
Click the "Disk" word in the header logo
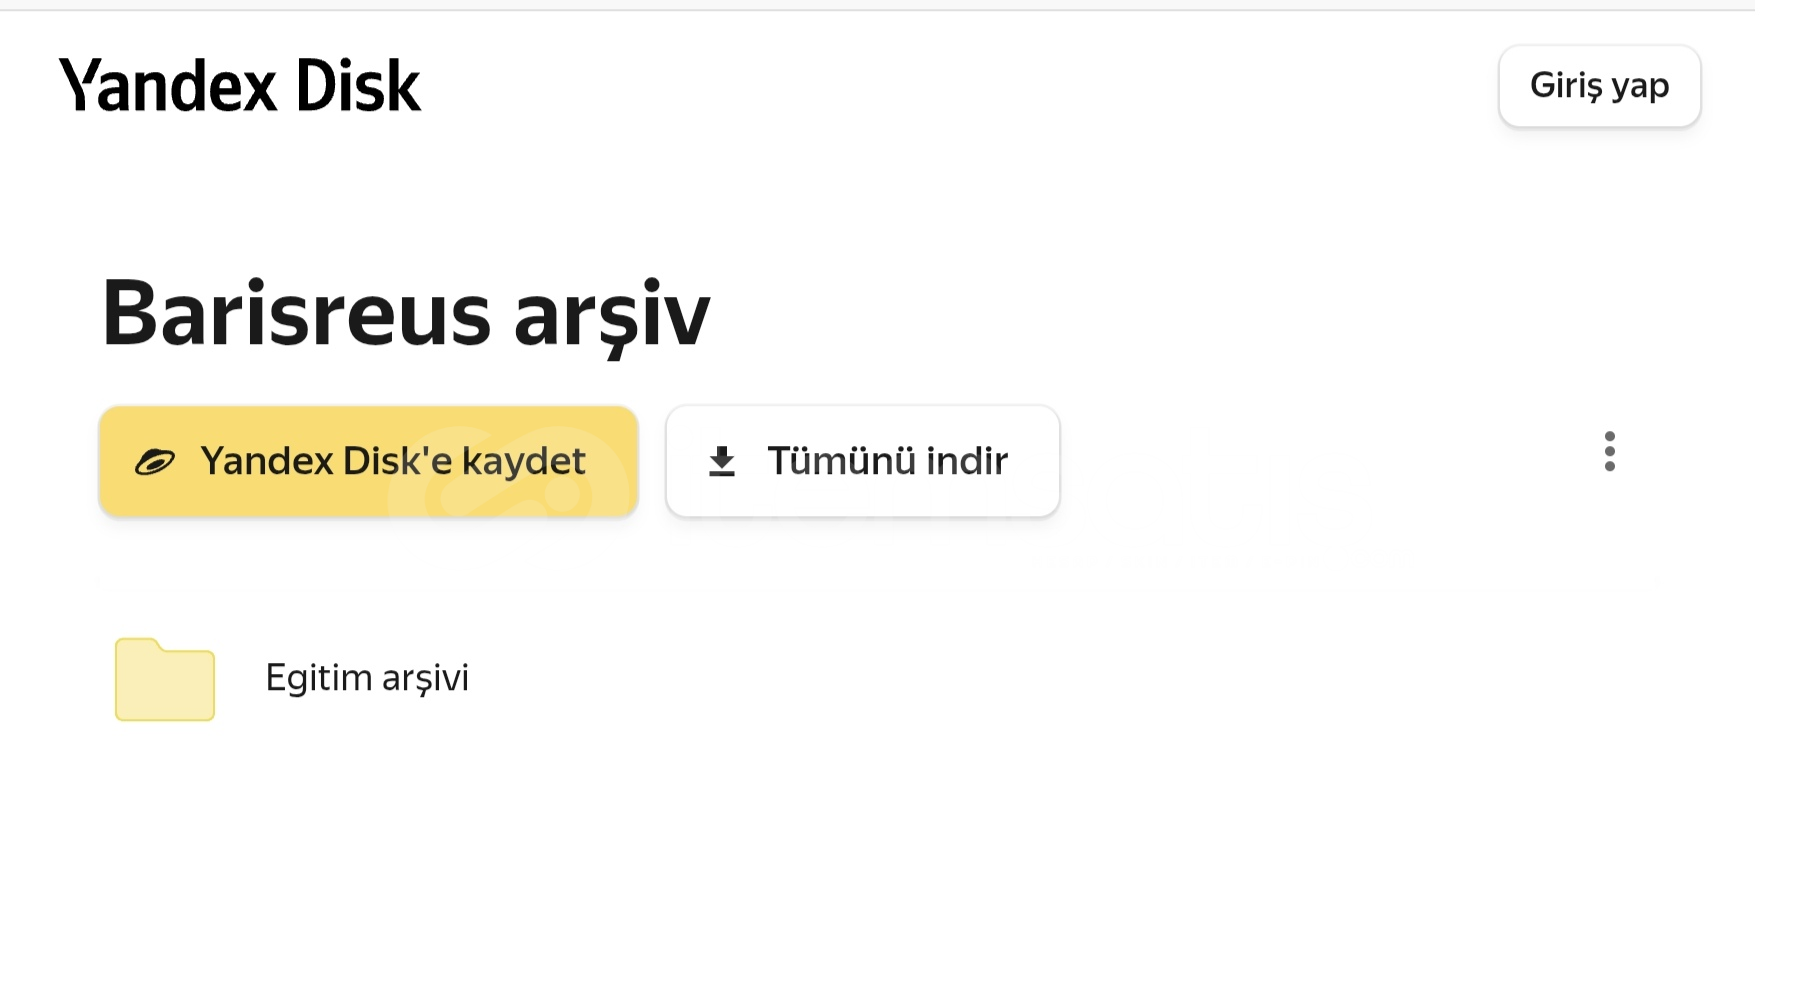[358, 85]
